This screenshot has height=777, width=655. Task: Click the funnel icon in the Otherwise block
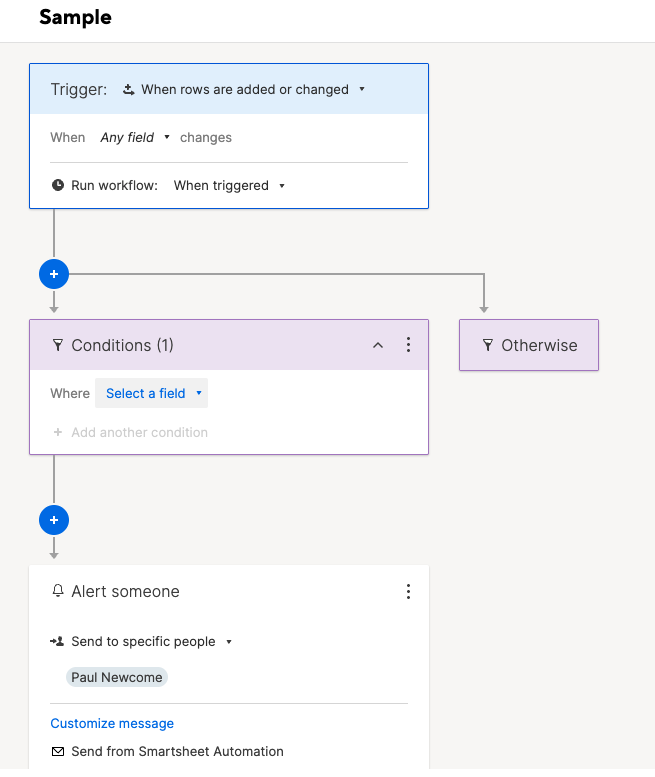[x=488, y=345]
